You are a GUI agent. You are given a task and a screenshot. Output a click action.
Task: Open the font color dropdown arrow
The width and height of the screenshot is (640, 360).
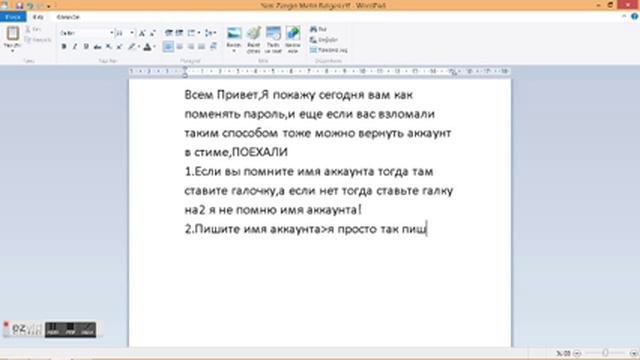click(154, 47)
